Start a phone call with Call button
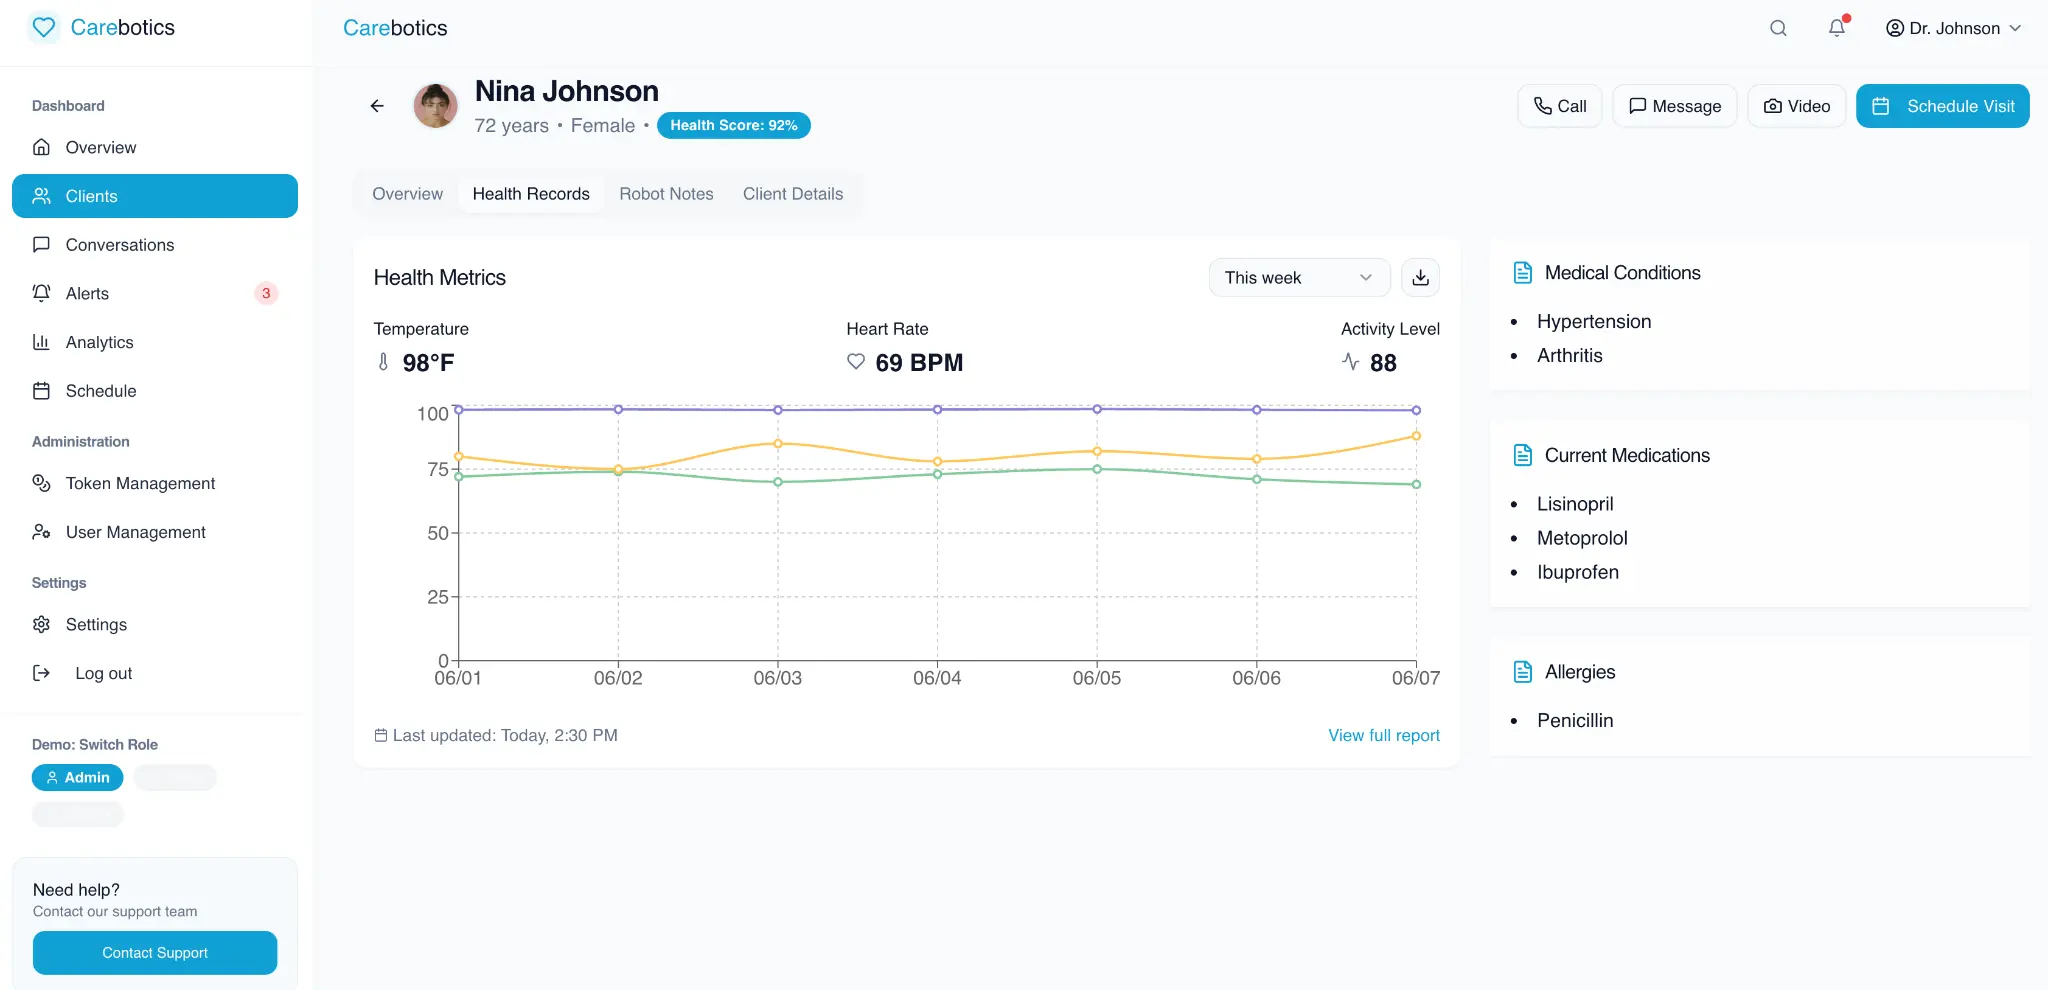Viewport: 2048px width, 990px height. tap(1559, 106)
